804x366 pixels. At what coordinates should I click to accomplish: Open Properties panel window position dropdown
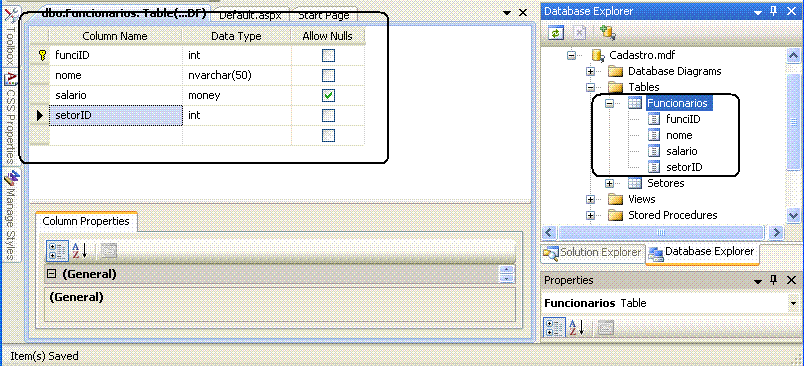tap(758, 280)
